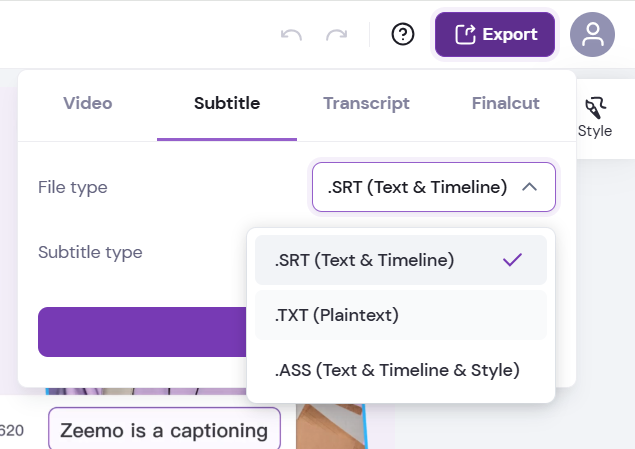Collapse the File type dropdown chevron
Image resolution: width=635 pixels, height=449 pixels.
[x=531, y=187]
